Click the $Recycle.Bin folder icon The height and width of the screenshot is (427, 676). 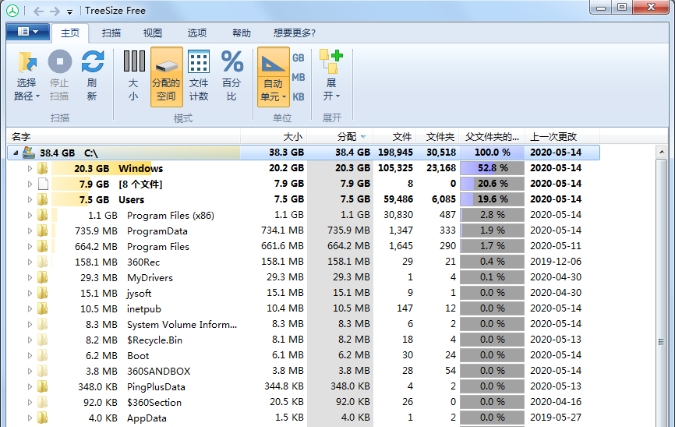tap(42, 340)
